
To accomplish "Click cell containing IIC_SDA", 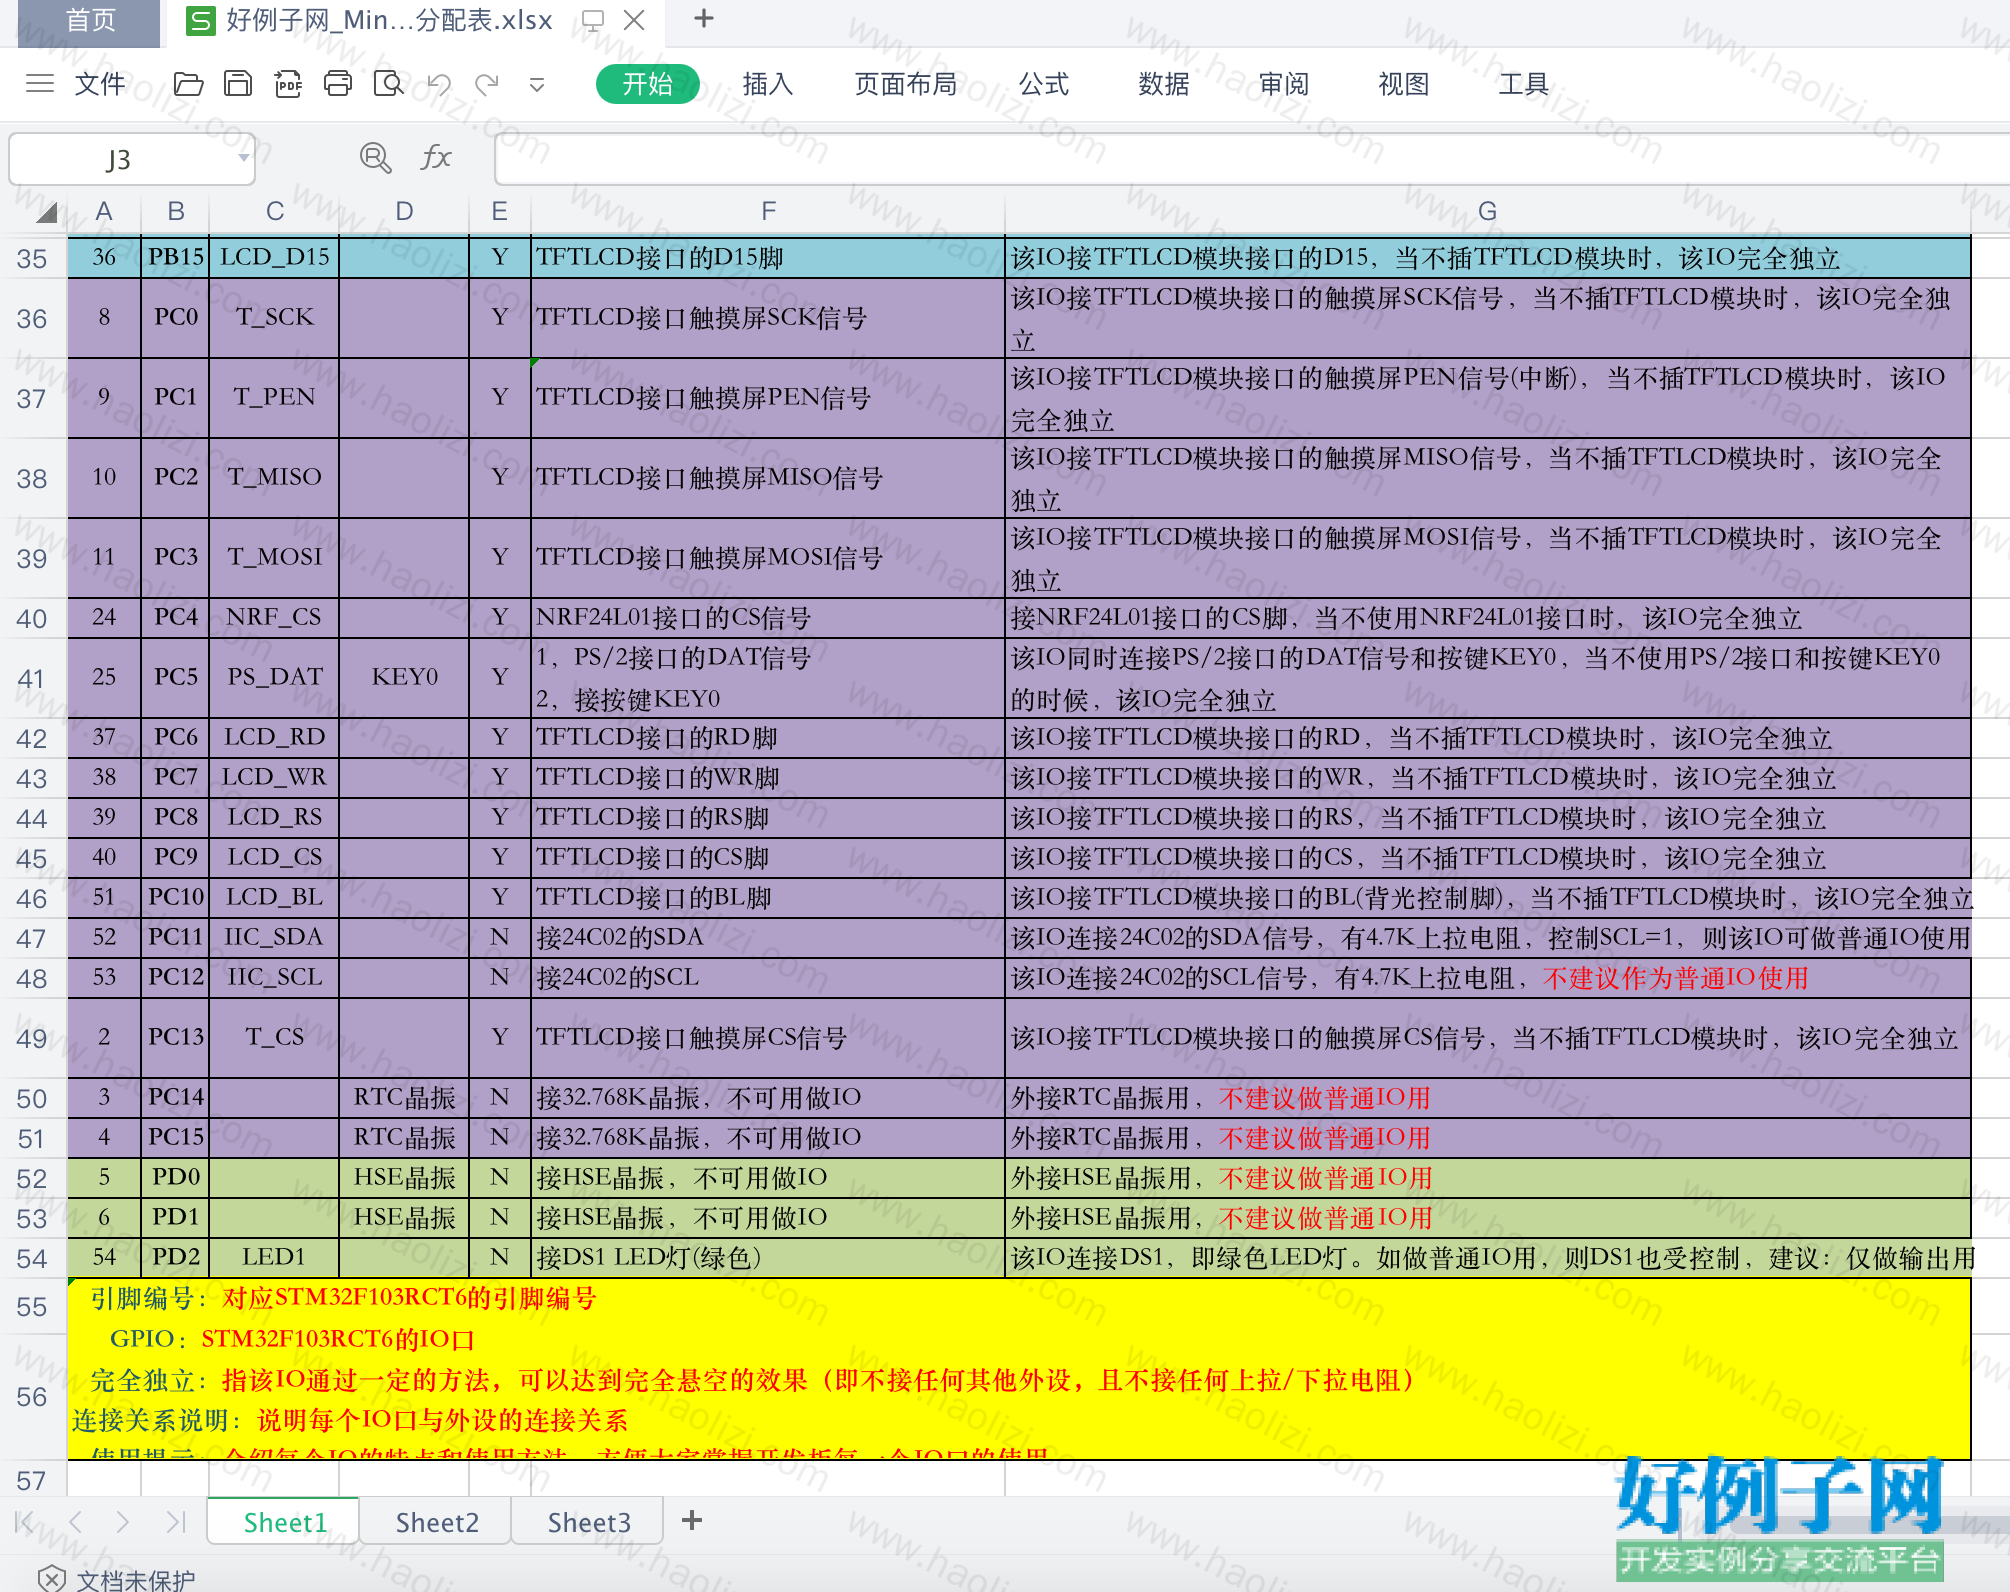I will pyautogui.click(x=275, y=937).
